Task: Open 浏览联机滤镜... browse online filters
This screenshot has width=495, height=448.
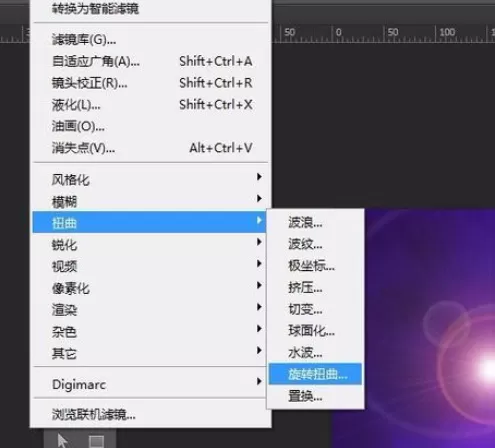Action: pyautogui.click(x=151, y=414)
